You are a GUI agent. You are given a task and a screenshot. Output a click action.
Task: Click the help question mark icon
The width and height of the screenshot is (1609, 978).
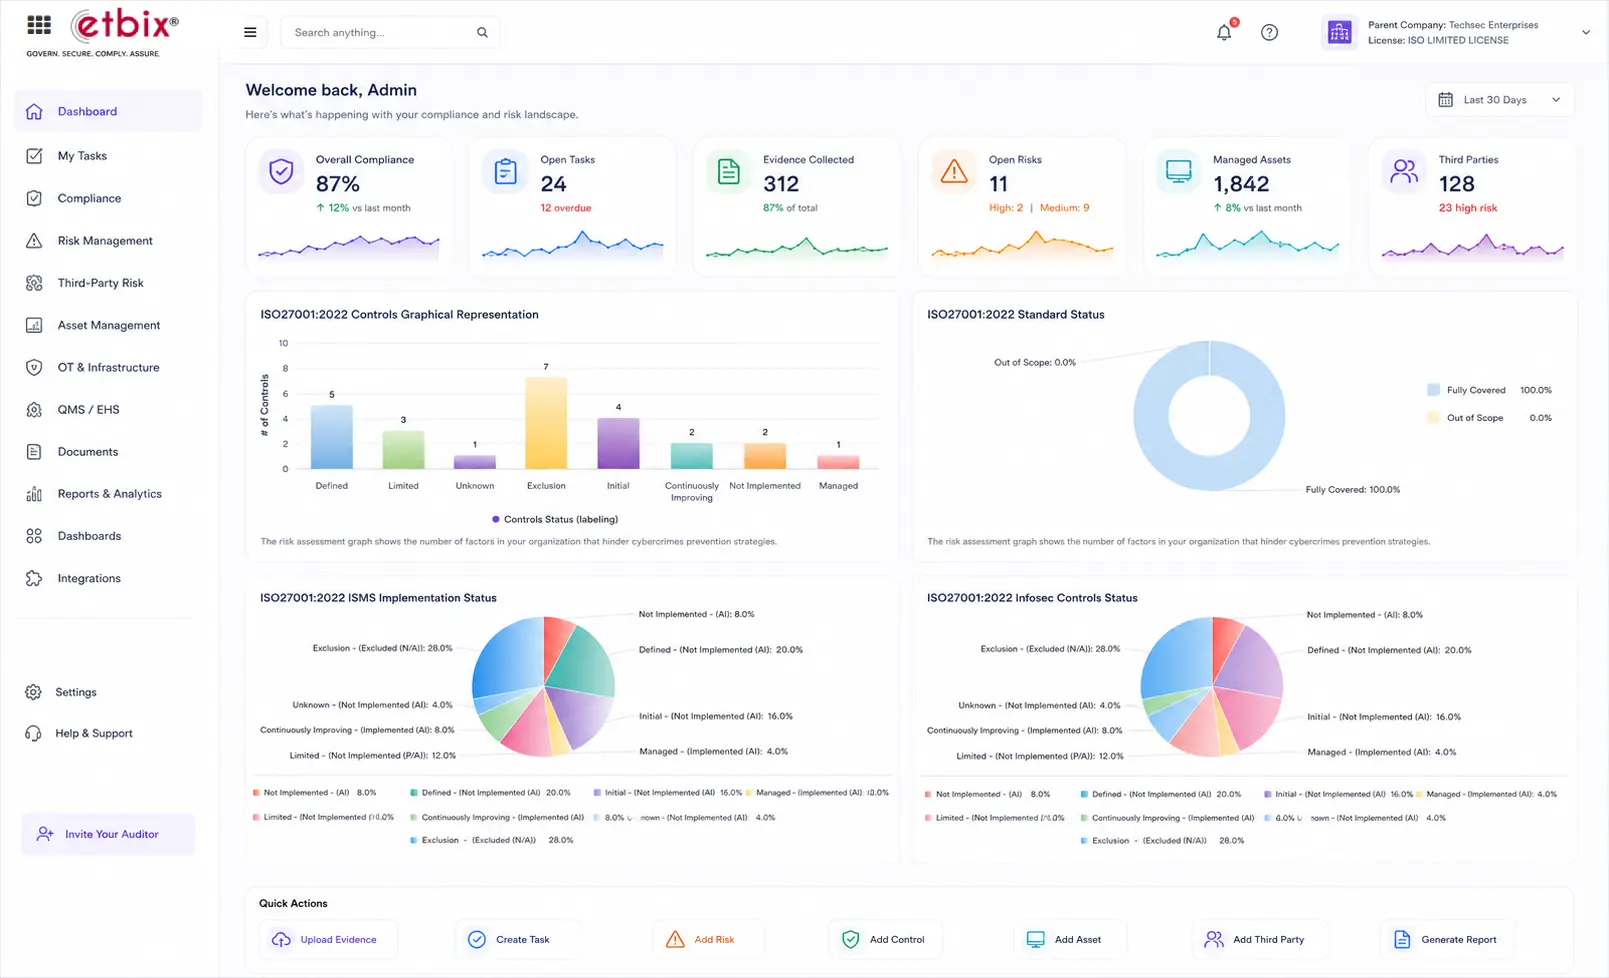pos(1269,32)
